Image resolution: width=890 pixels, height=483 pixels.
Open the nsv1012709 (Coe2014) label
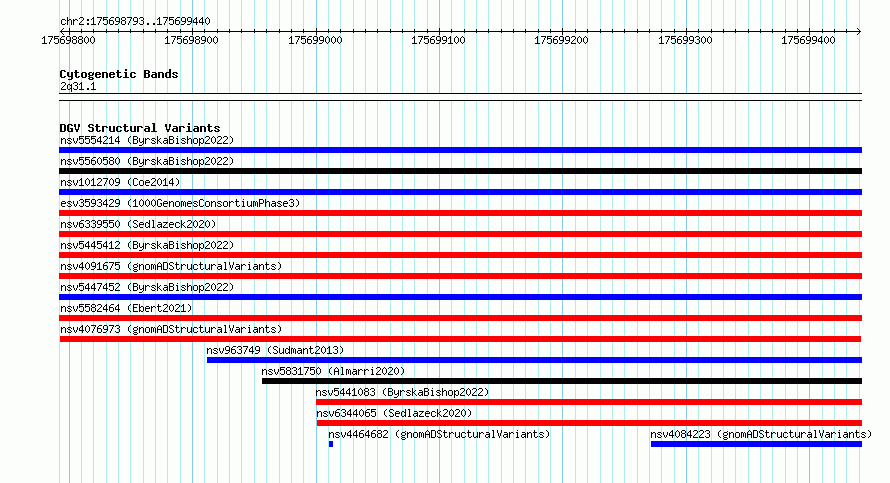[x=120, y=182]
